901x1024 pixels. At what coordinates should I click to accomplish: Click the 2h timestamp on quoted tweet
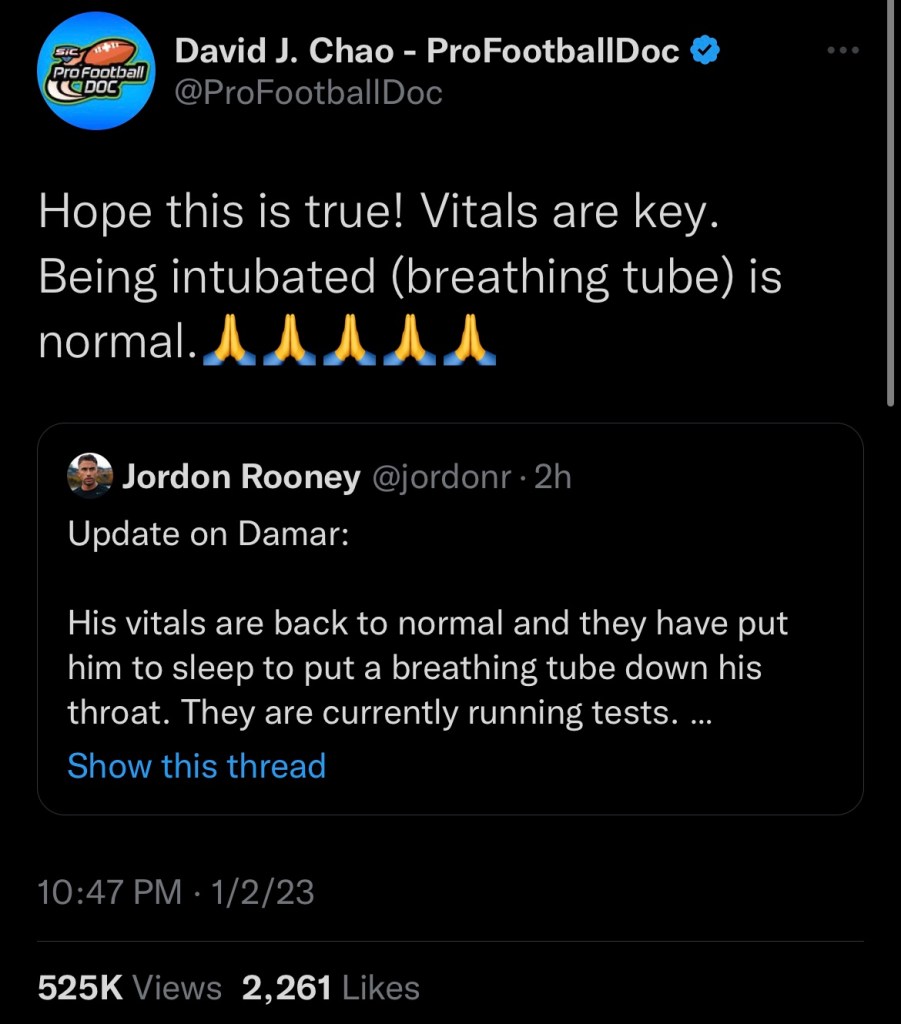(553, 478)
